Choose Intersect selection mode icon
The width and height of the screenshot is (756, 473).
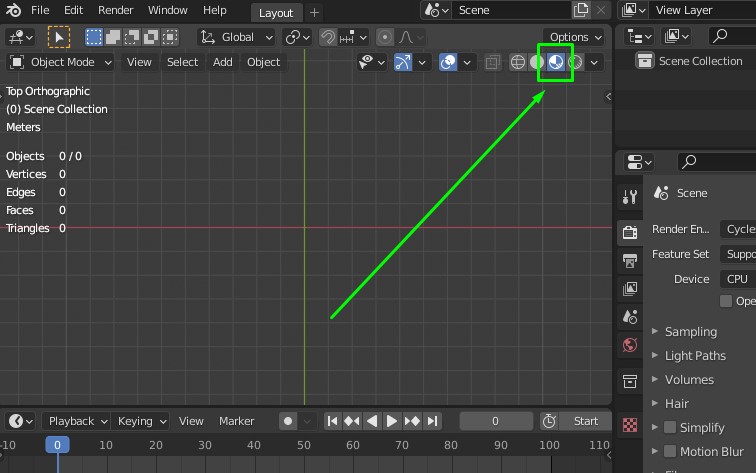(170, 37)
